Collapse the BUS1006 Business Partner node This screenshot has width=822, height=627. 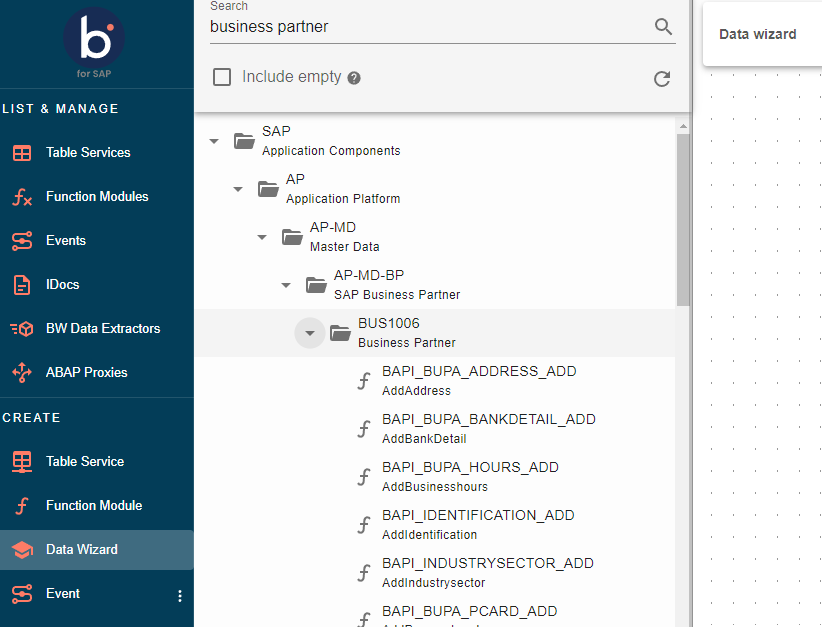tap(310, 333)
